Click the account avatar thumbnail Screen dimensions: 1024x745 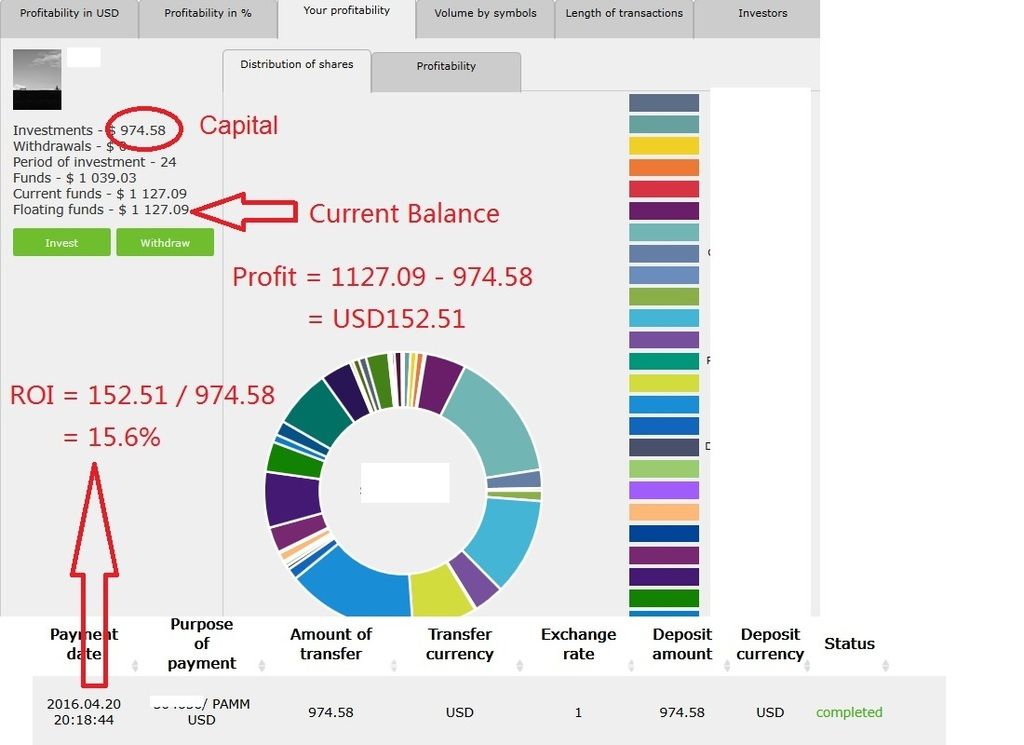tap(37, 79)
